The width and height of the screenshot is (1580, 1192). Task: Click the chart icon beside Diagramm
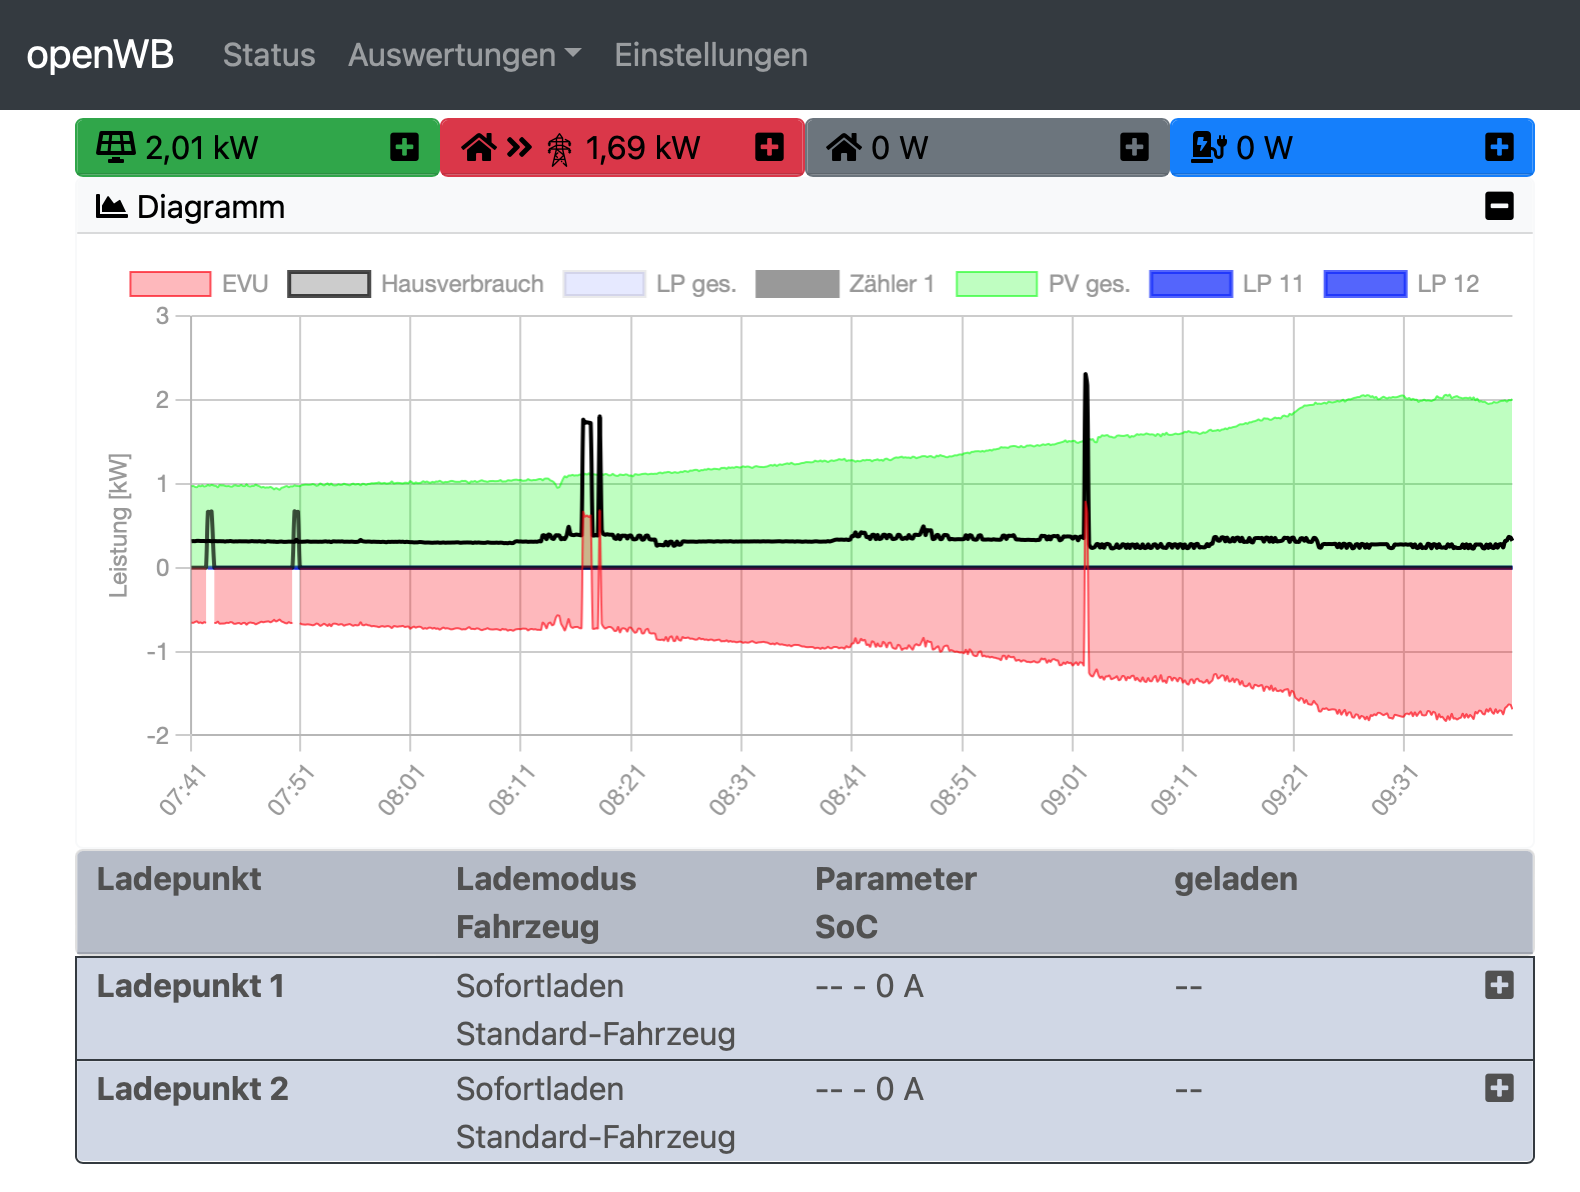111,207
